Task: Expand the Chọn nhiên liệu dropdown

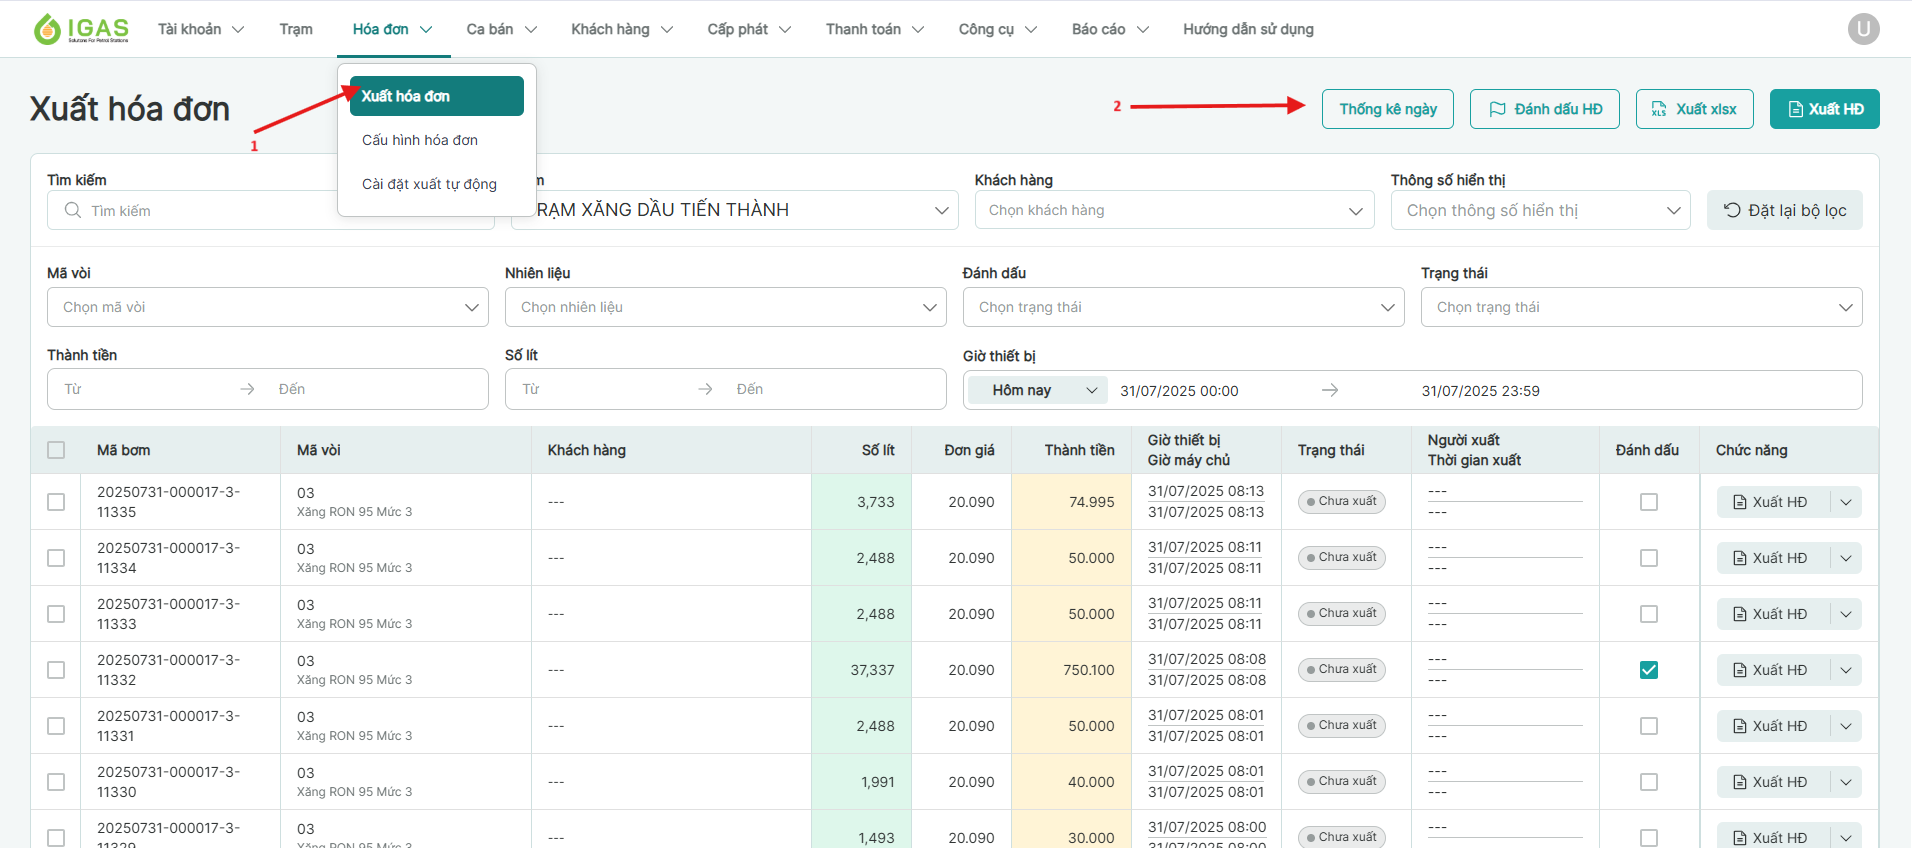Action: click(x=725, y=307)
